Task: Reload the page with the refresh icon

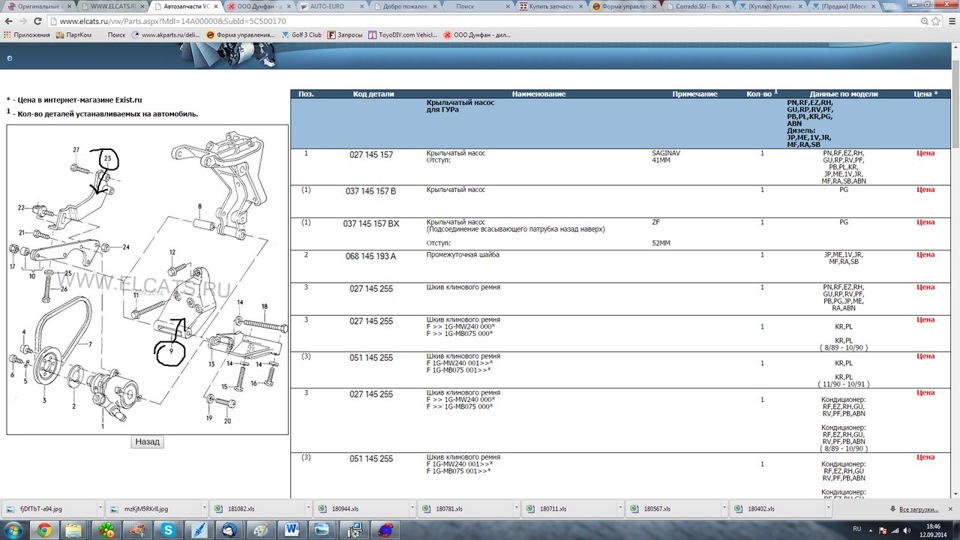Action: coord(37,21)
